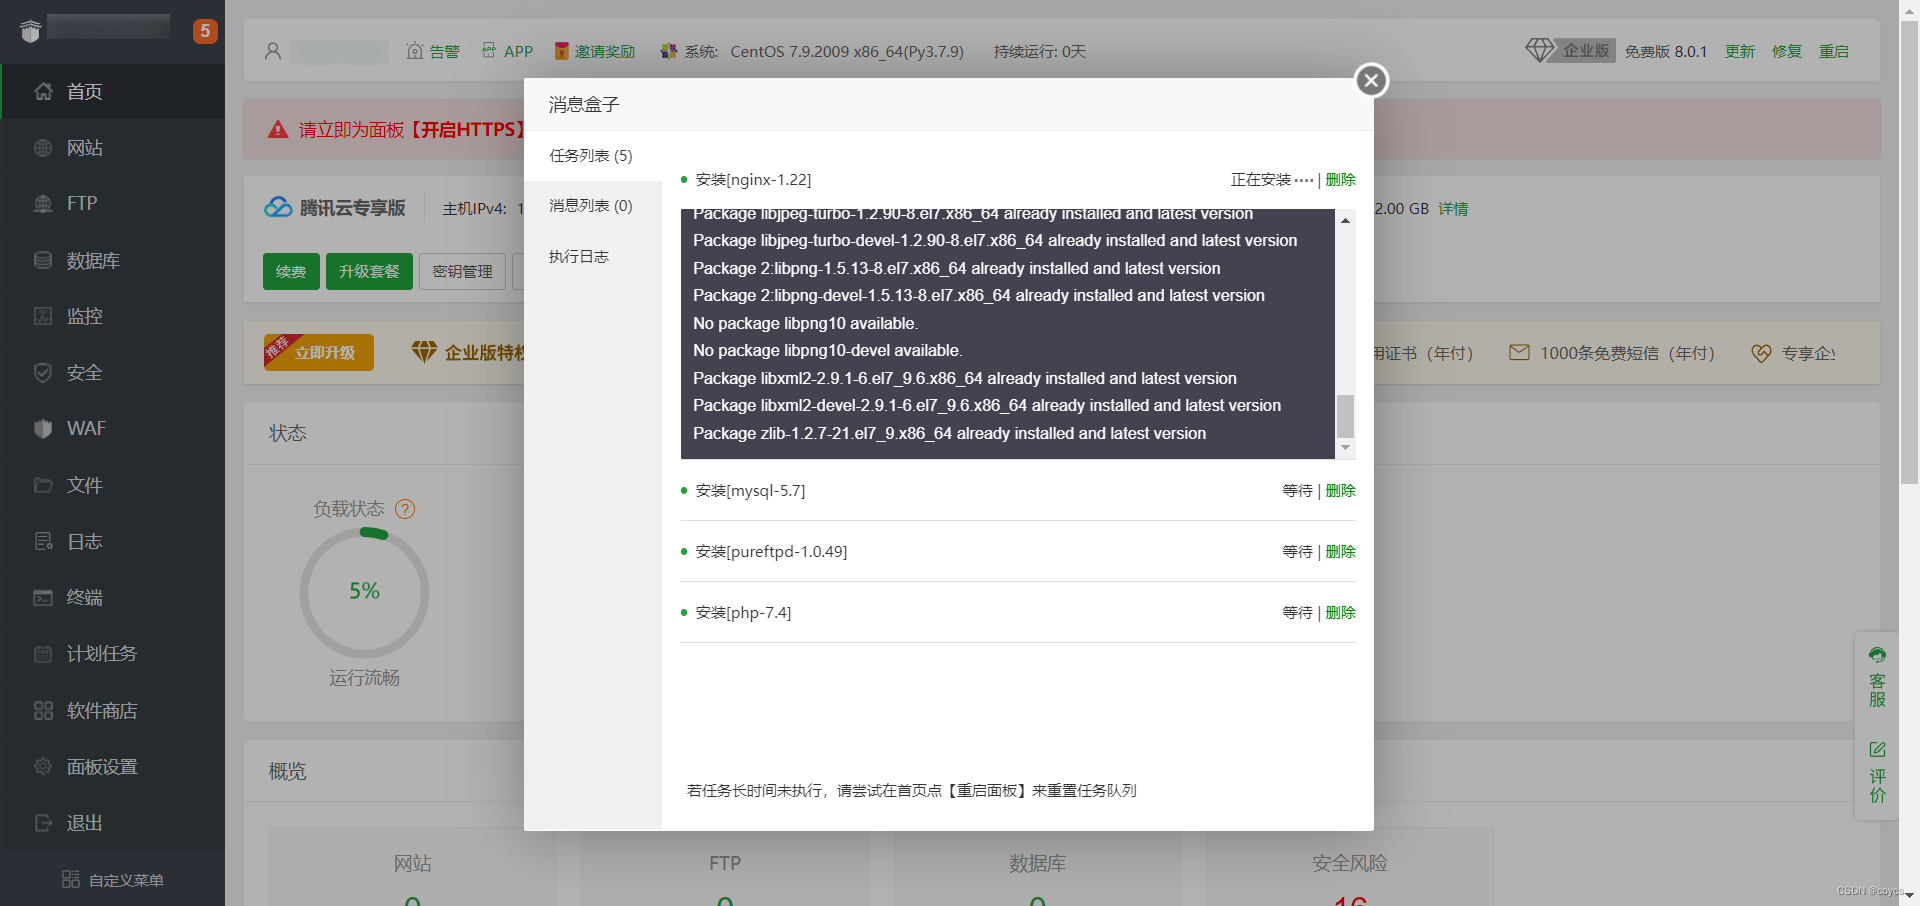Select the 任务列表 (5) tab
Viewport: 1920px width, 906px height.
pos(592,156)
